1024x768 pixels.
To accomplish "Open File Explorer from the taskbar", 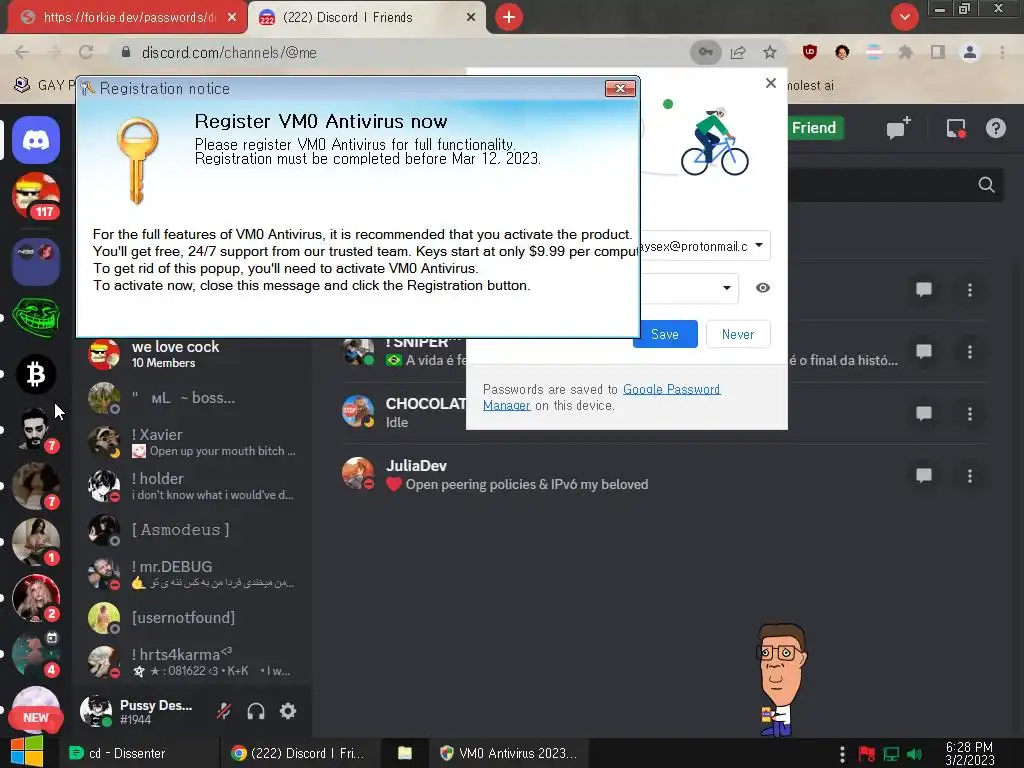I will click(x=405, y=753).
